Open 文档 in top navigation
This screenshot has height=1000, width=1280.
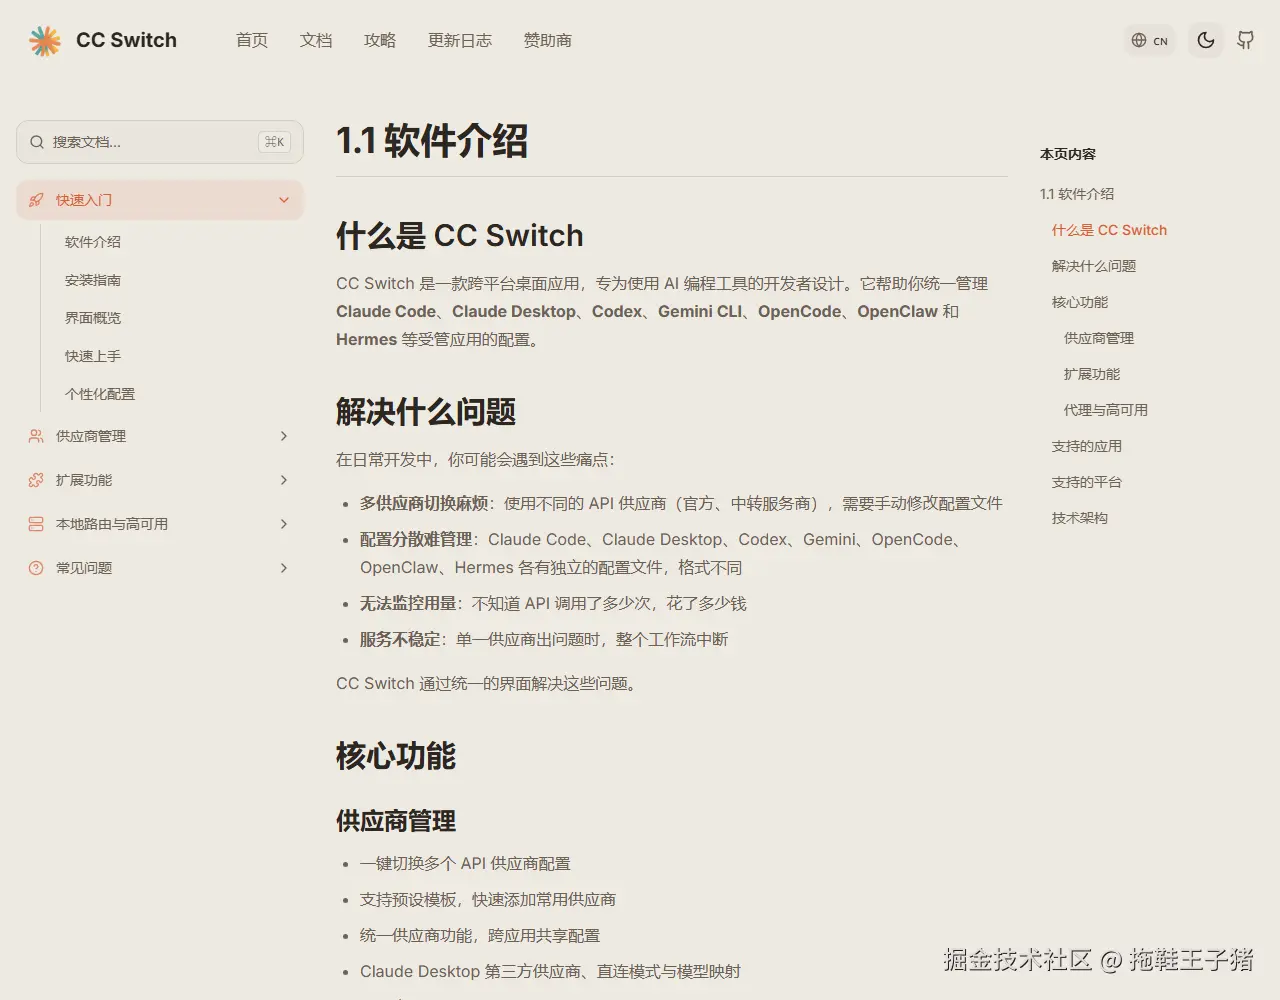(316, 40)
